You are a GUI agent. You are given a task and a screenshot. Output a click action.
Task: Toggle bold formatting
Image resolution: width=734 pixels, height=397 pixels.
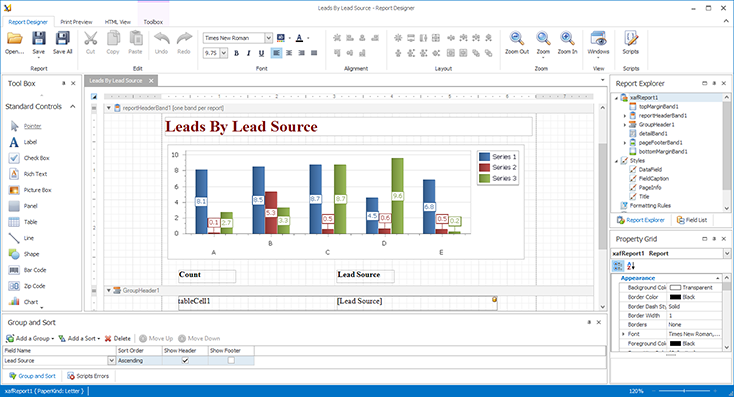tap(236, 53)
